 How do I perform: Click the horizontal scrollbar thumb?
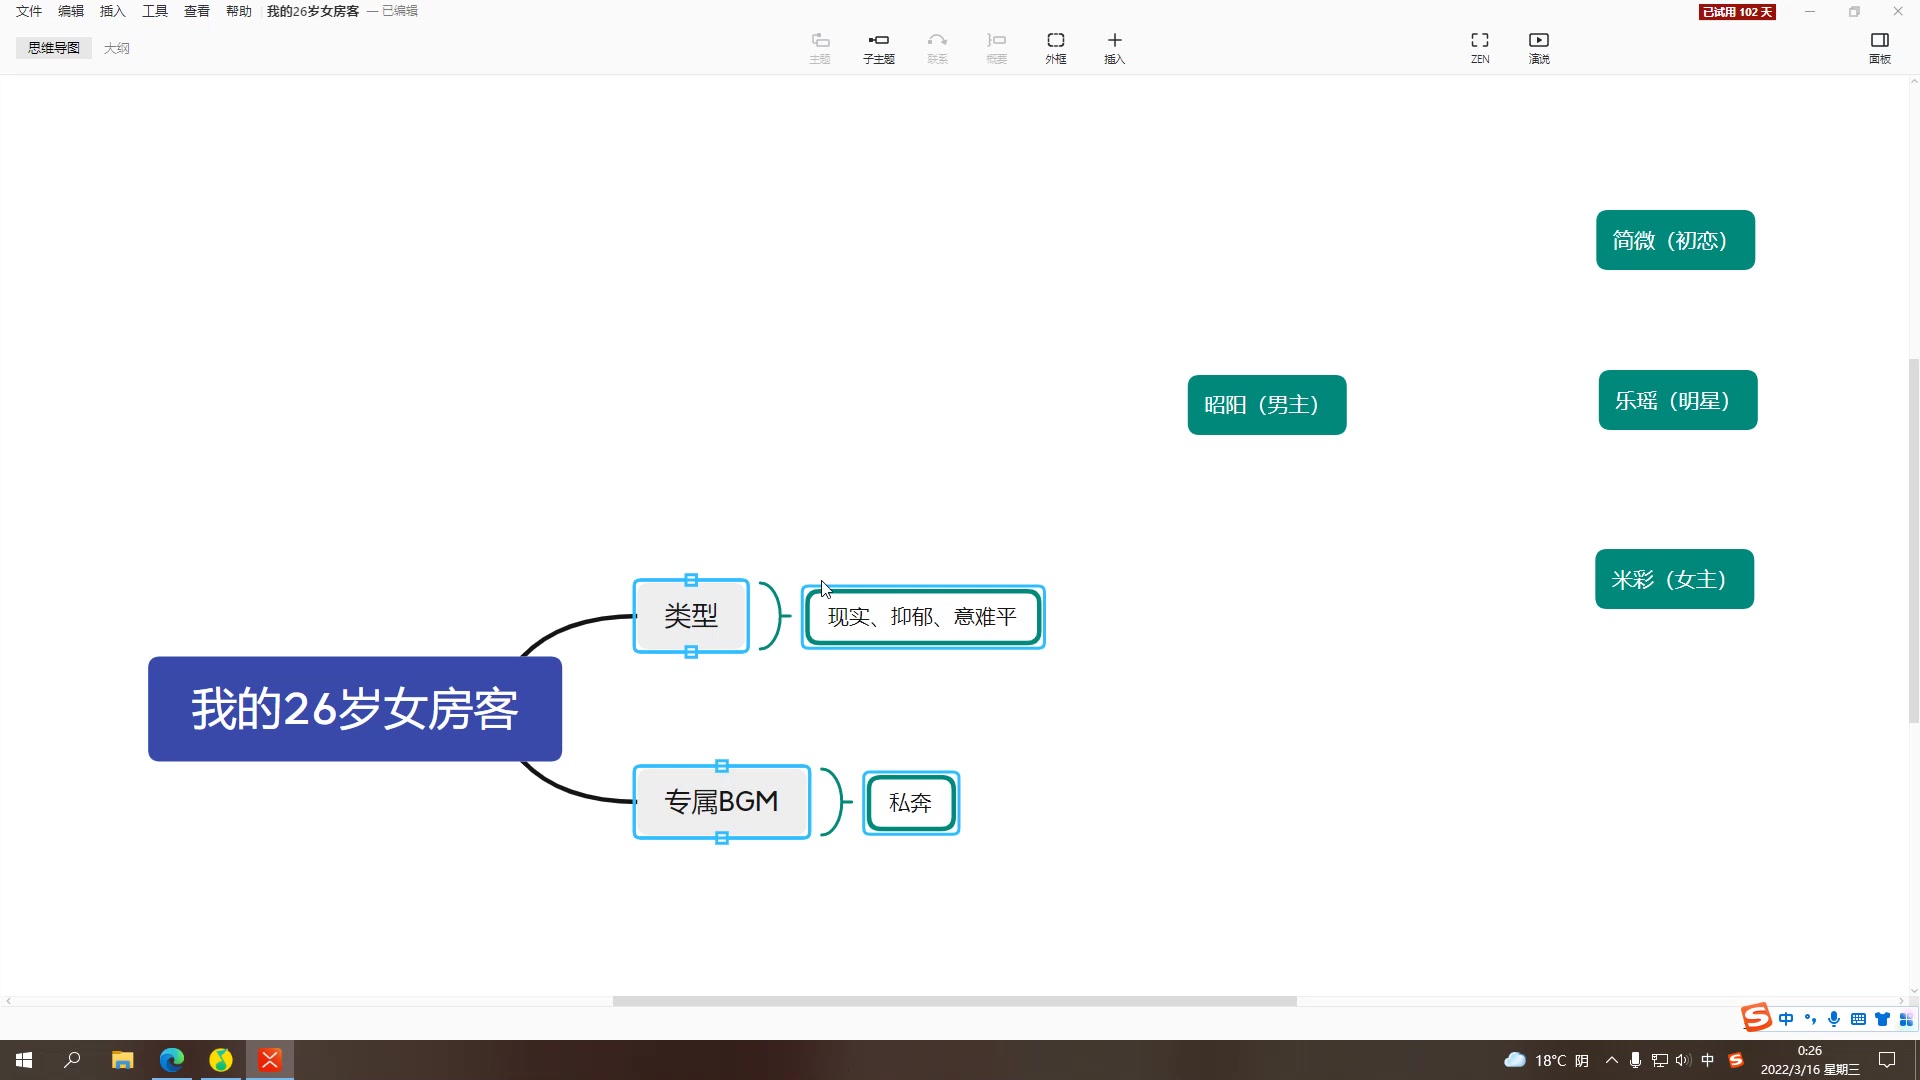coord(955,1001)
